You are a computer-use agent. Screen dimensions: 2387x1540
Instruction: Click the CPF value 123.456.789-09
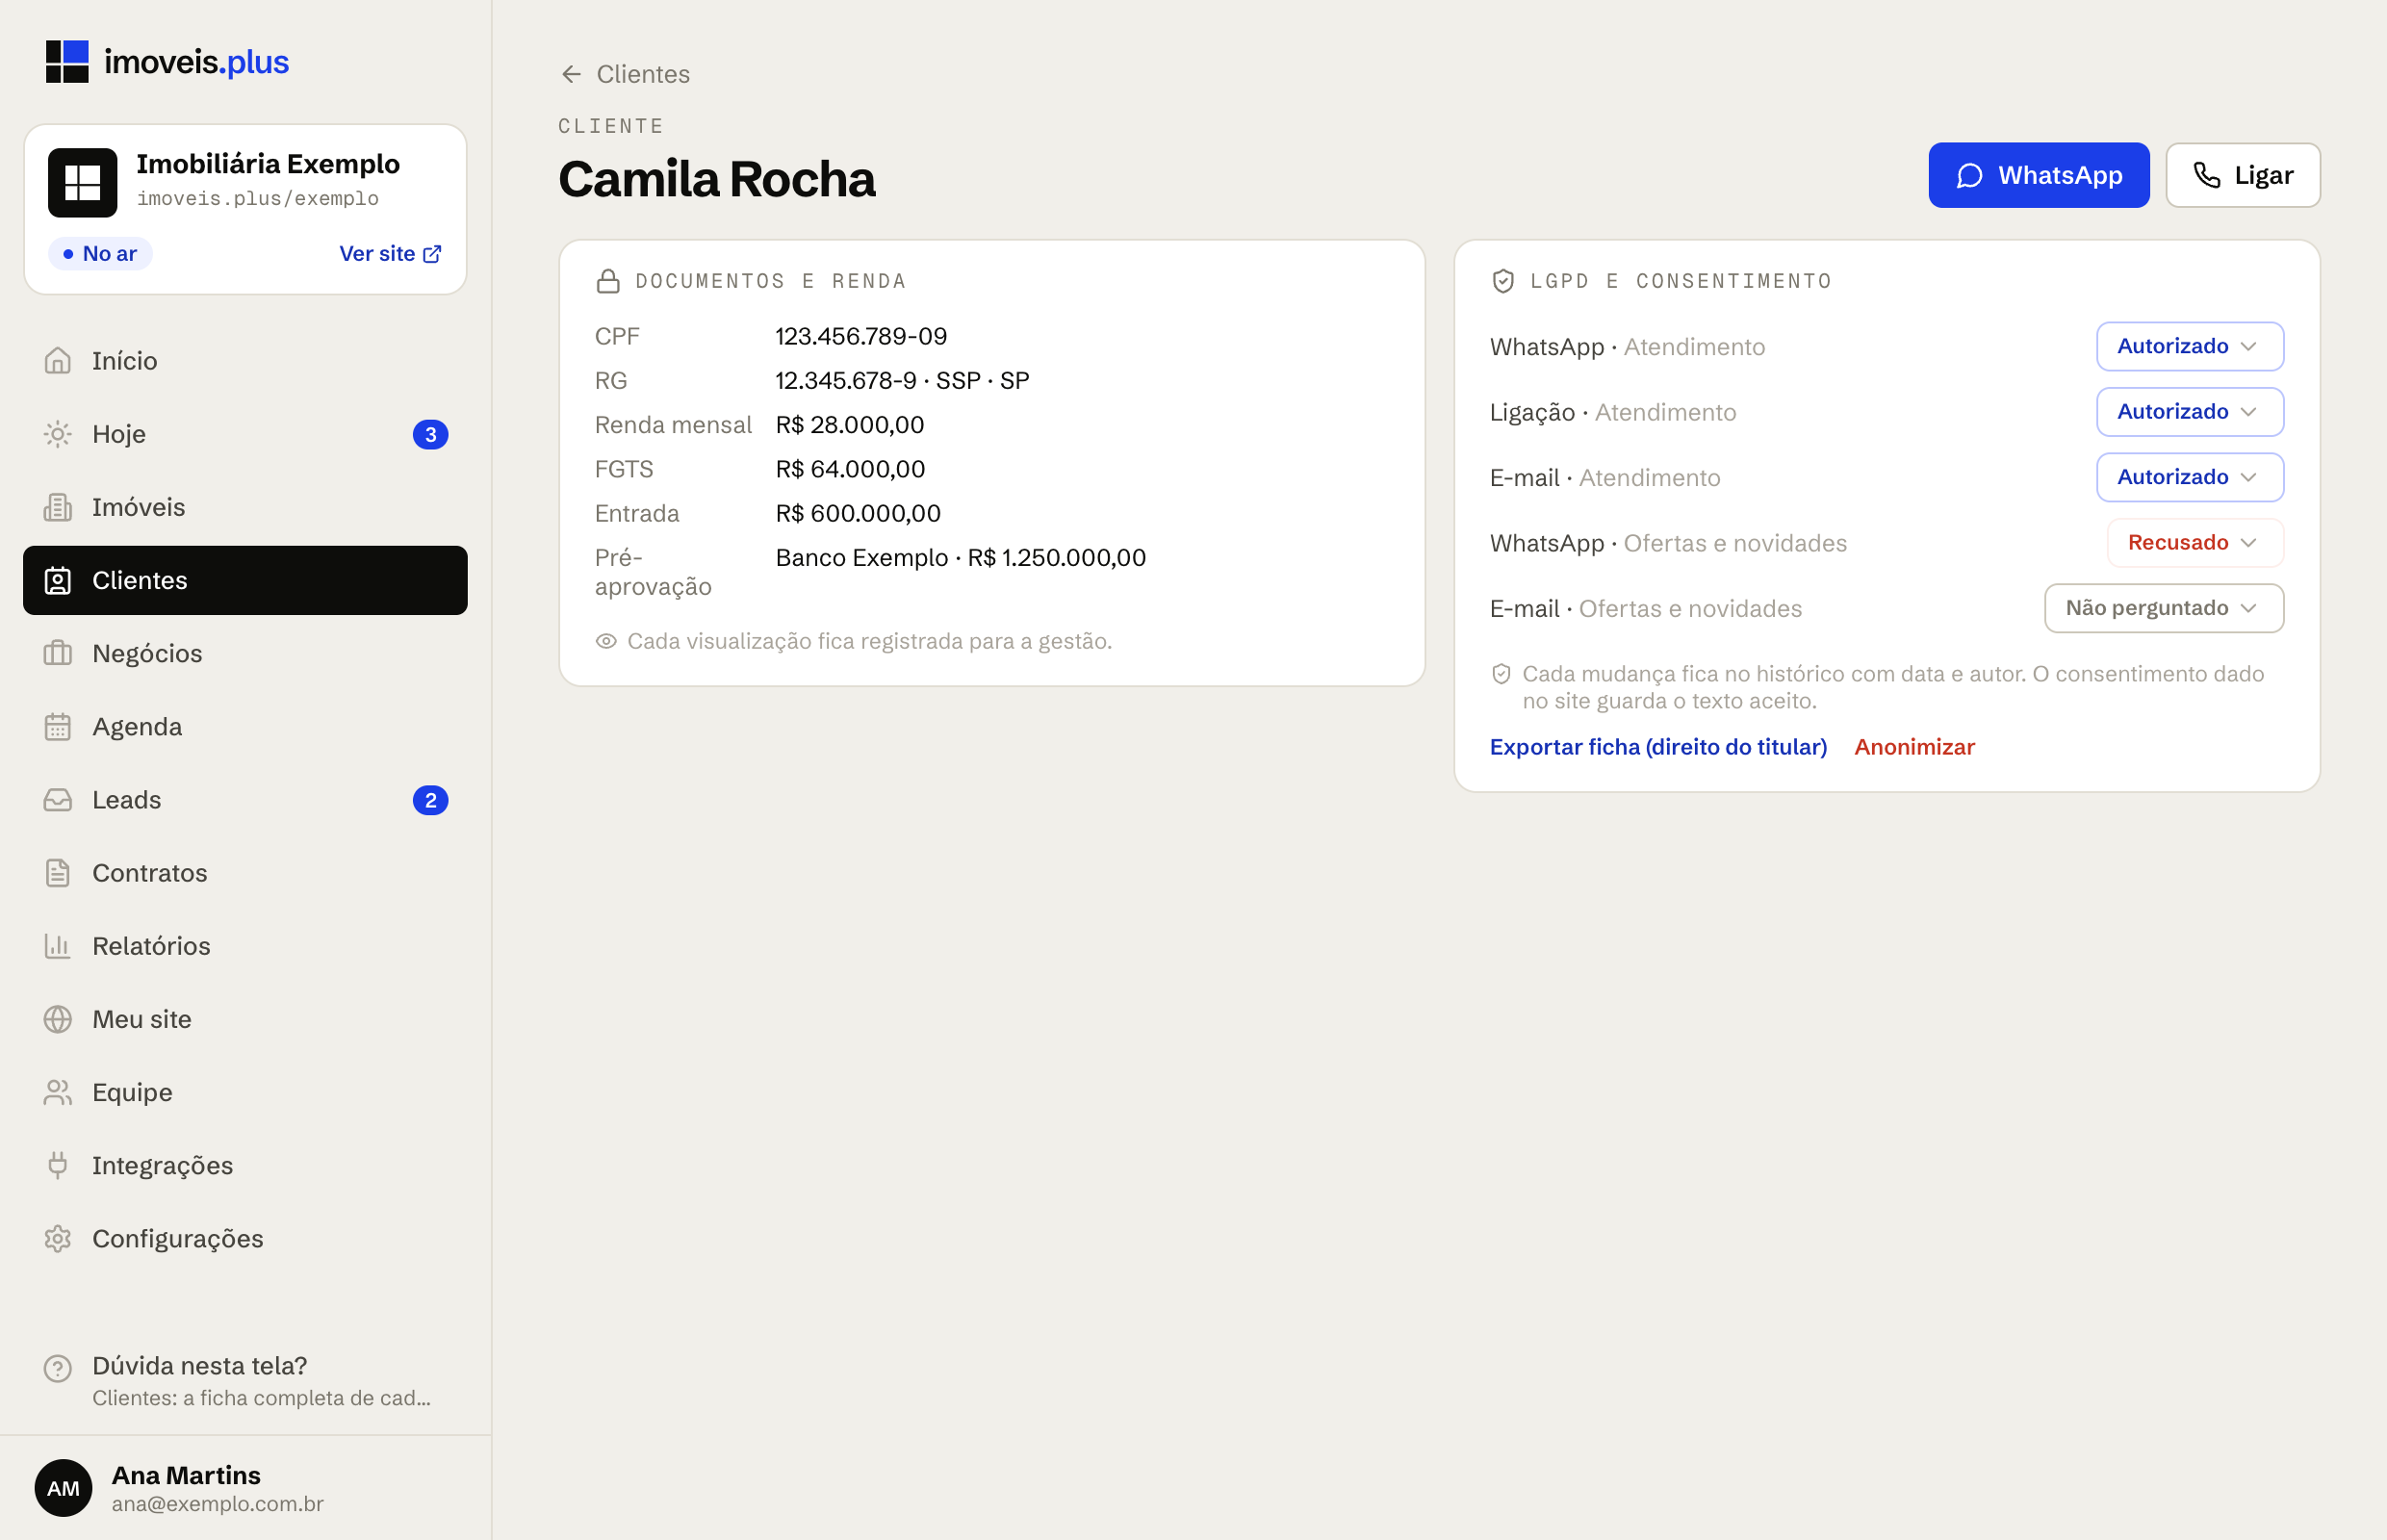pos(861,336)
